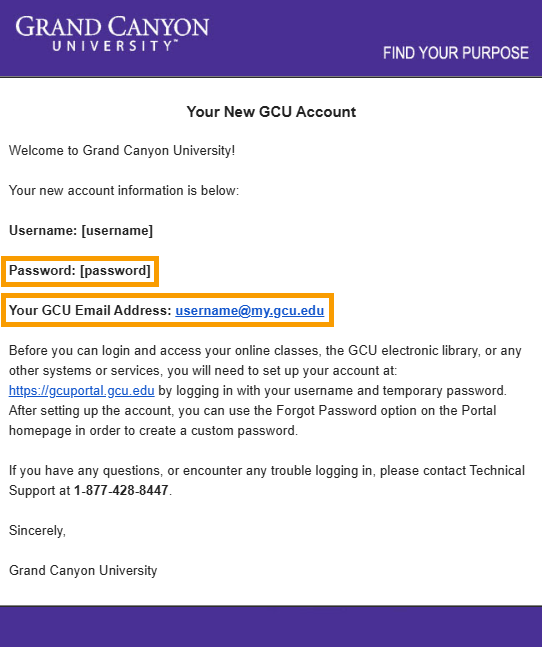Select the Username: [username] line
The height and width of the screenshot is (647, 542).
click(x=81, y=230)
